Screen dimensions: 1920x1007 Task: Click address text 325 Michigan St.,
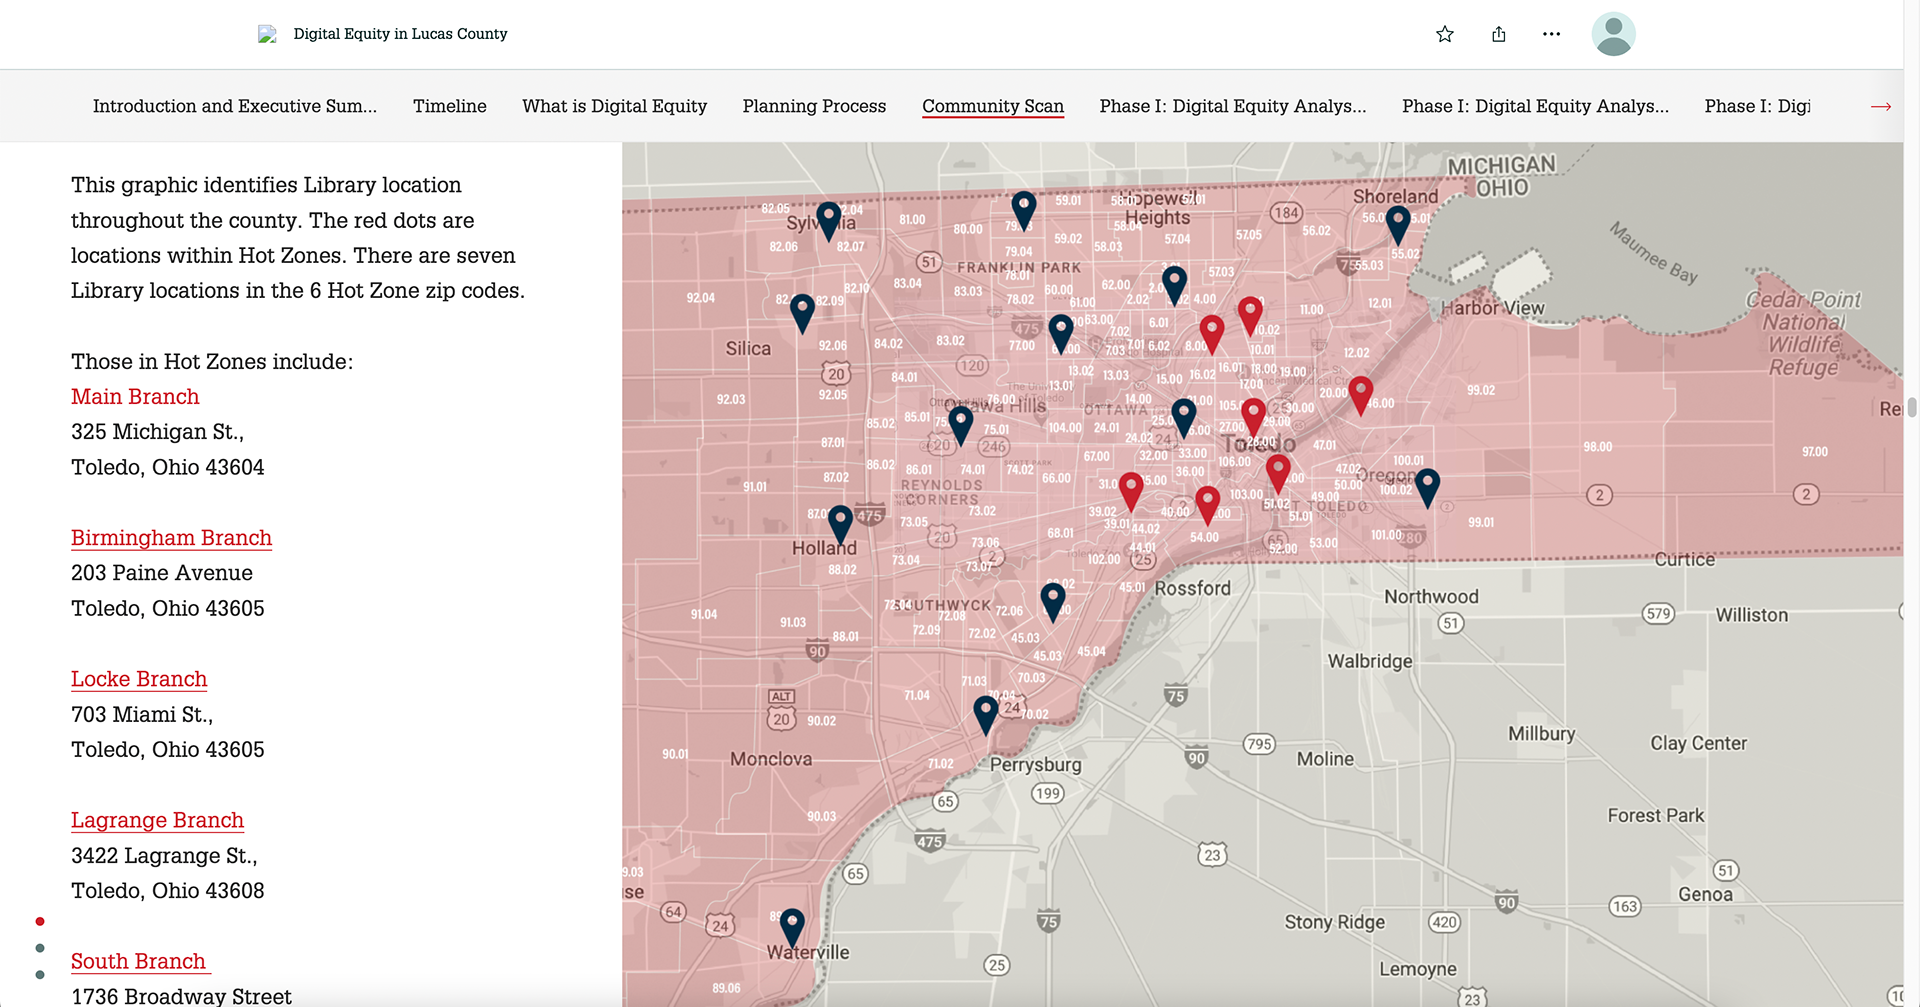click(x=157, y=432)
